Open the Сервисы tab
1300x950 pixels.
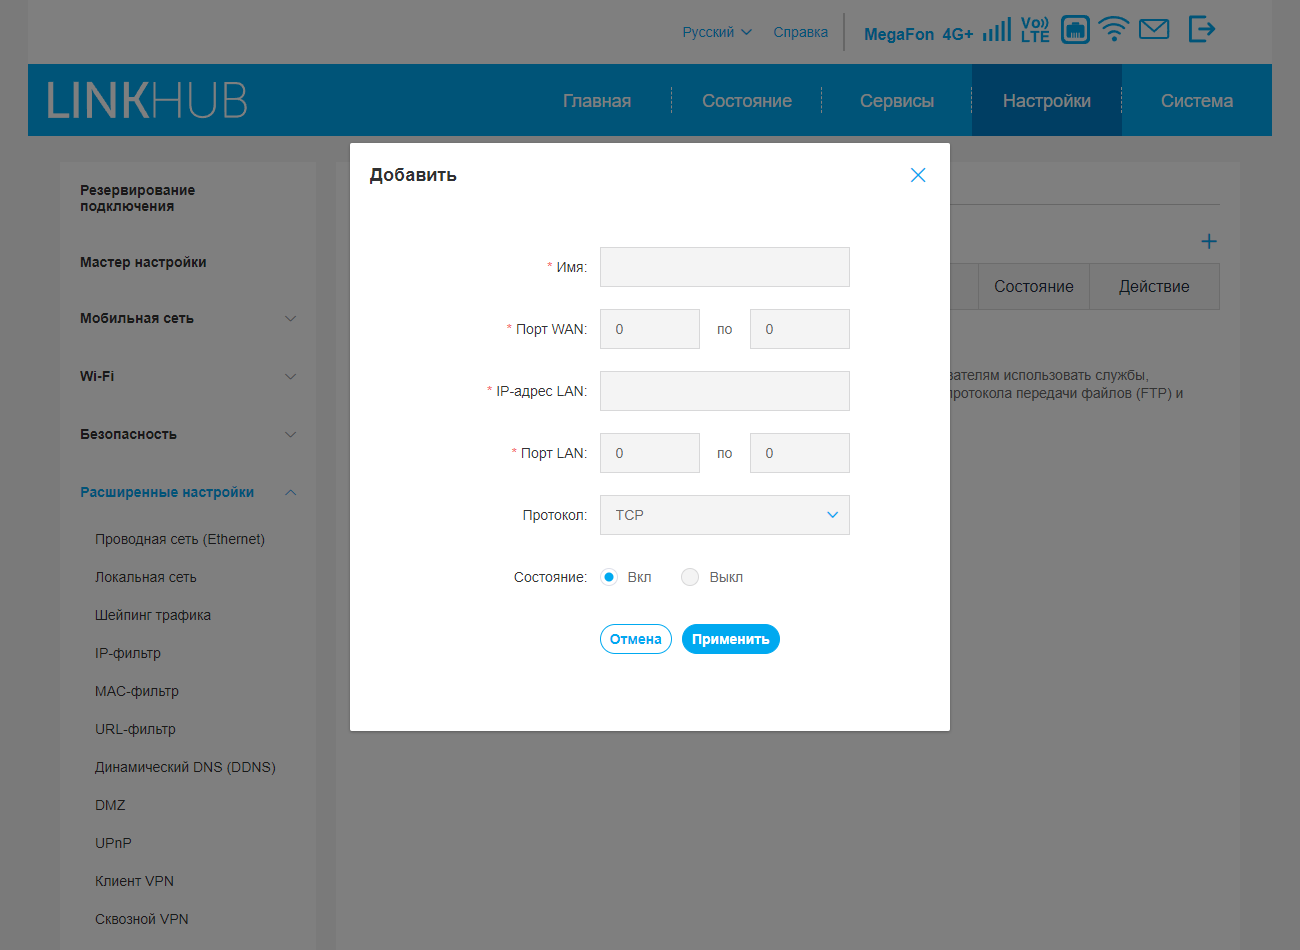[x=897, y=100]
